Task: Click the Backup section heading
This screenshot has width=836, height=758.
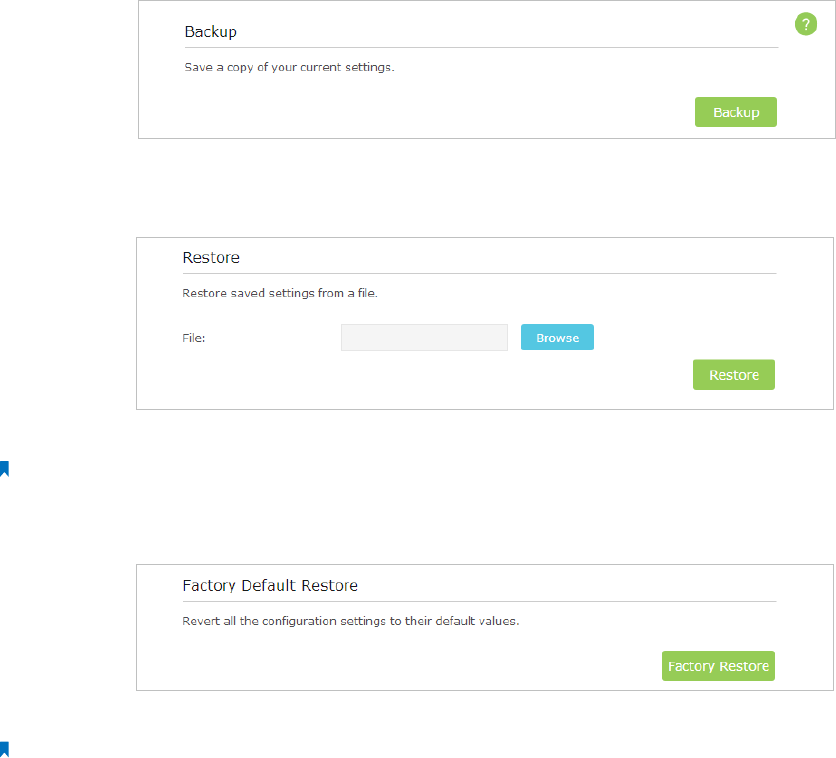Action: 210,32
